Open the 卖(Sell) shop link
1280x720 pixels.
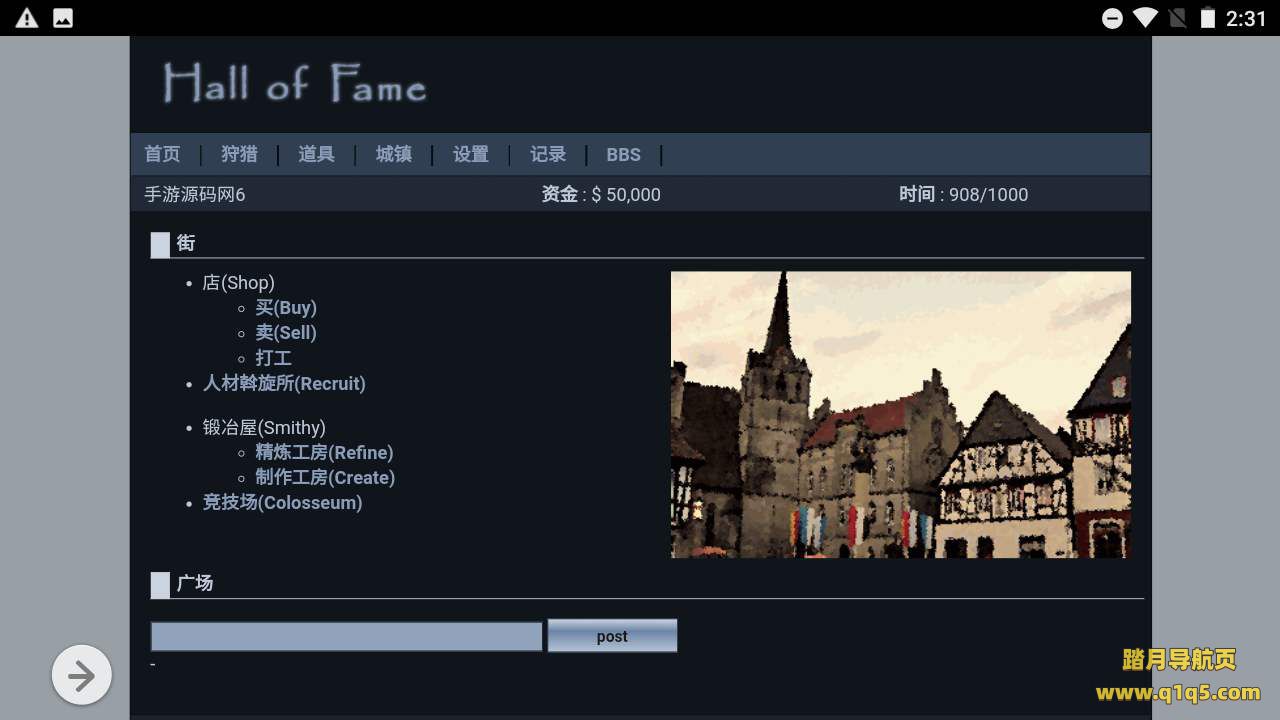click(x=285, y=333)
